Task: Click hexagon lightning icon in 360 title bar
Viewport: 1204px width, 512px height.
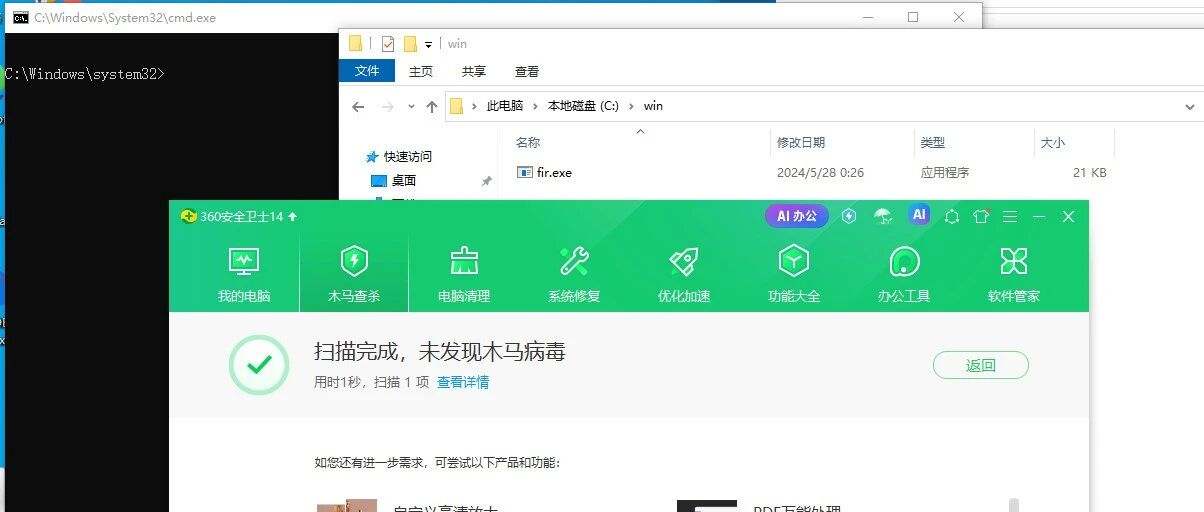Action: (849, 216)
